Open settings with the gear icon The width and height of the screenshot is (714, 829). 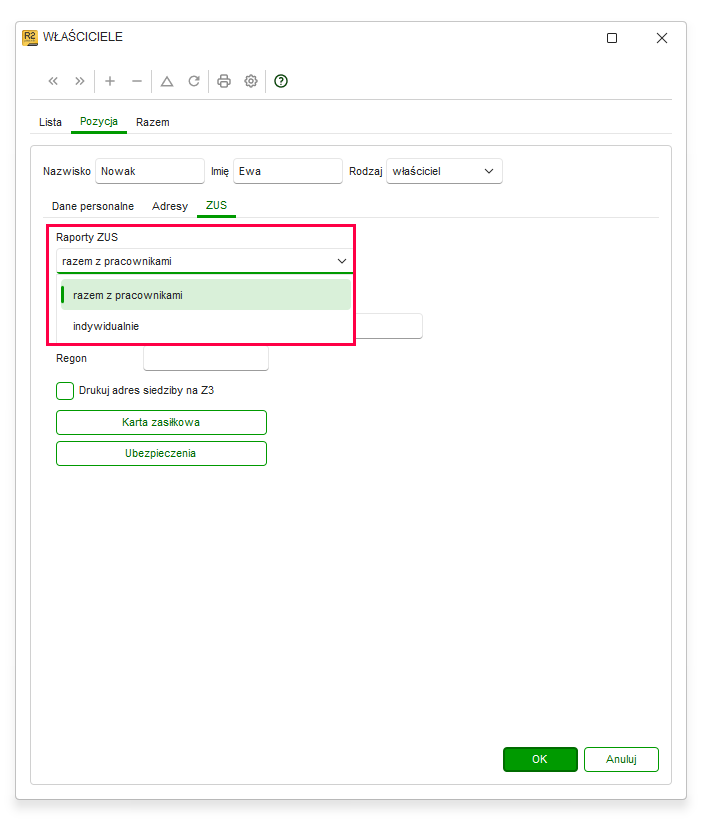pos(251,81)
